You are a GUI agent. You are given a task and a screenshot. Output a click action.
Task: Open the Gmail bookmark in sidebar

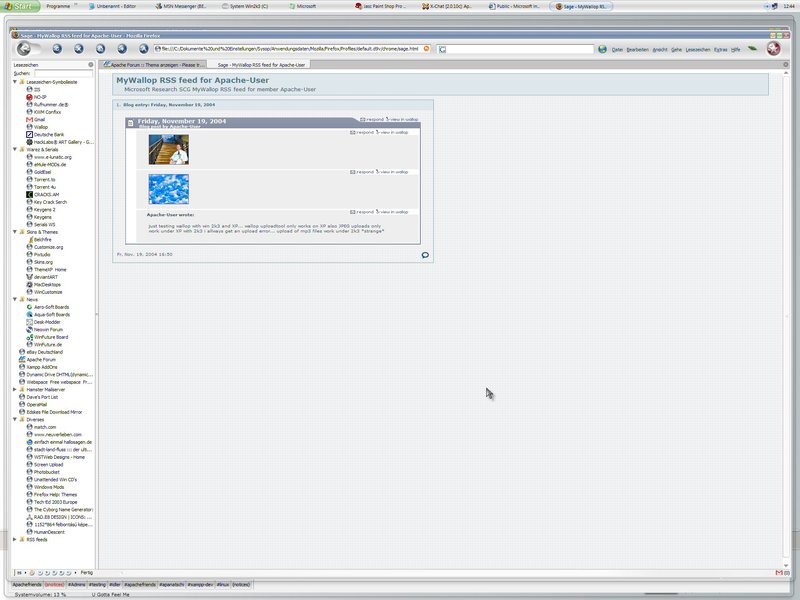(x=40, y=119)
